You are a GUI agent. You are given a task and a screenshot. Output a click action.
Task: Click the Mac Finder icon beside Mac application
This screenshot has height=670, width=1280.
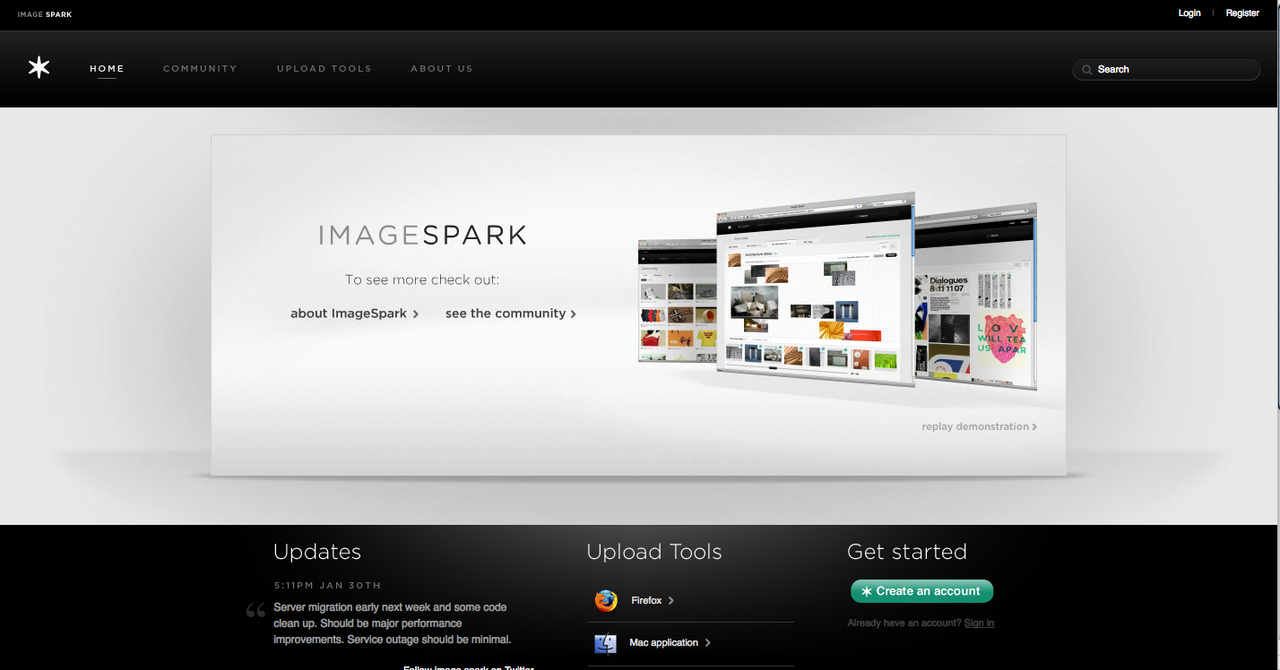605,643
